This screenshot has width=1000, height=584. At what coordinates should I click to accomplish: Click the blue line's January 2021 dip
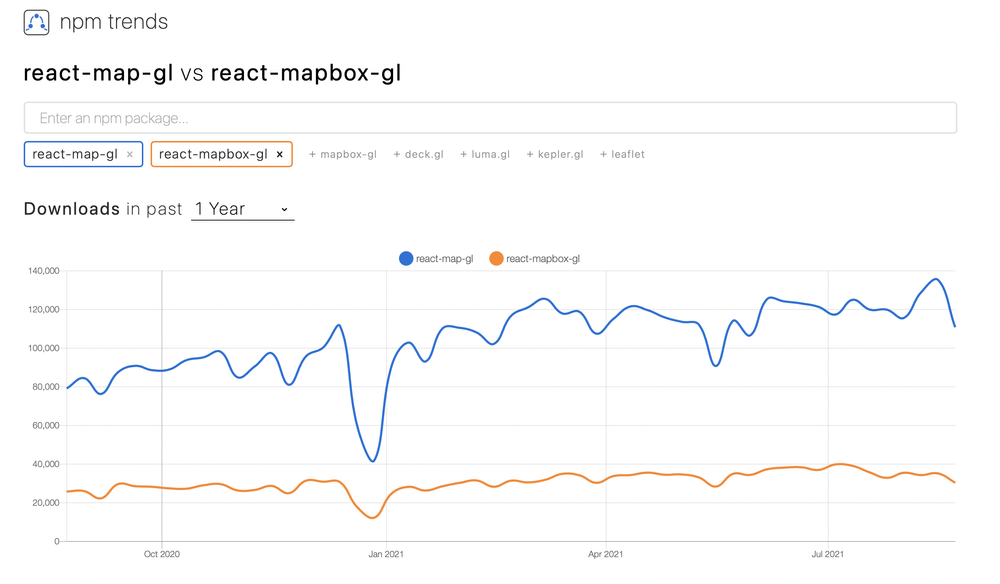pyautogui.click(x=373, y=460)
